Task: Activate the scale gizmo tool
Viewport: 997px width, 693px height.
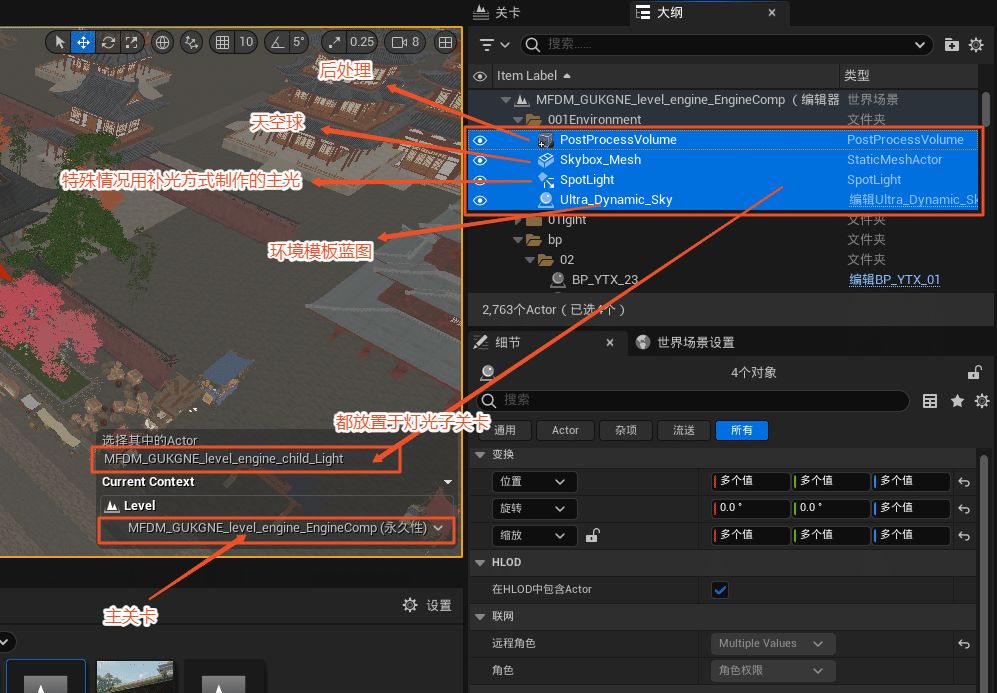Action: pyautogui.click(x=132, y=42)
